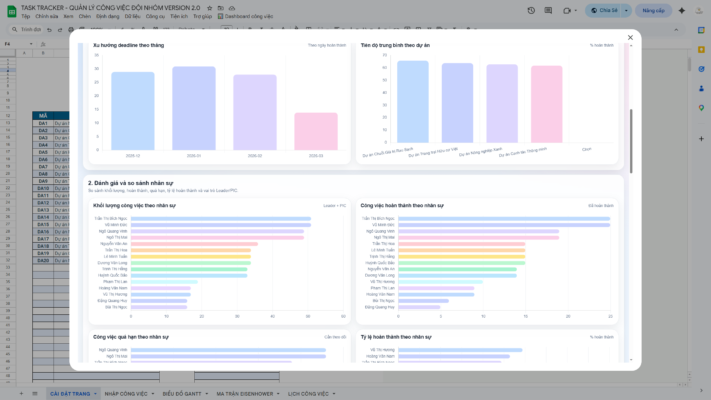Start a meeting camera icon

click(567, 10)
